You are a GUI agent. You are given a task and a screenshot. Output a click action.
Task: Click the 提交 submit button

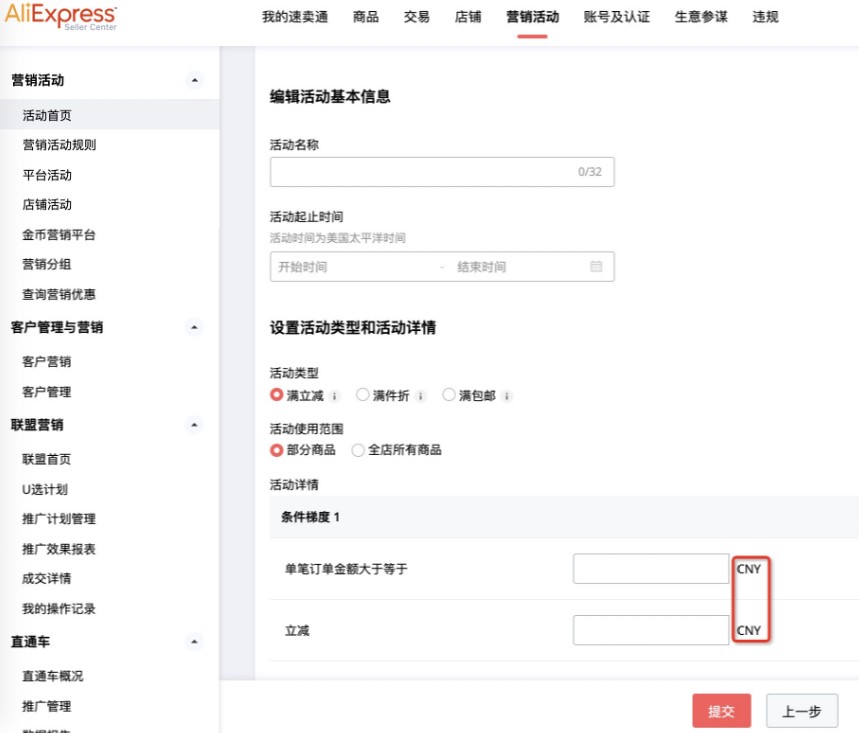pyautogui.click(x=721, y=711)
